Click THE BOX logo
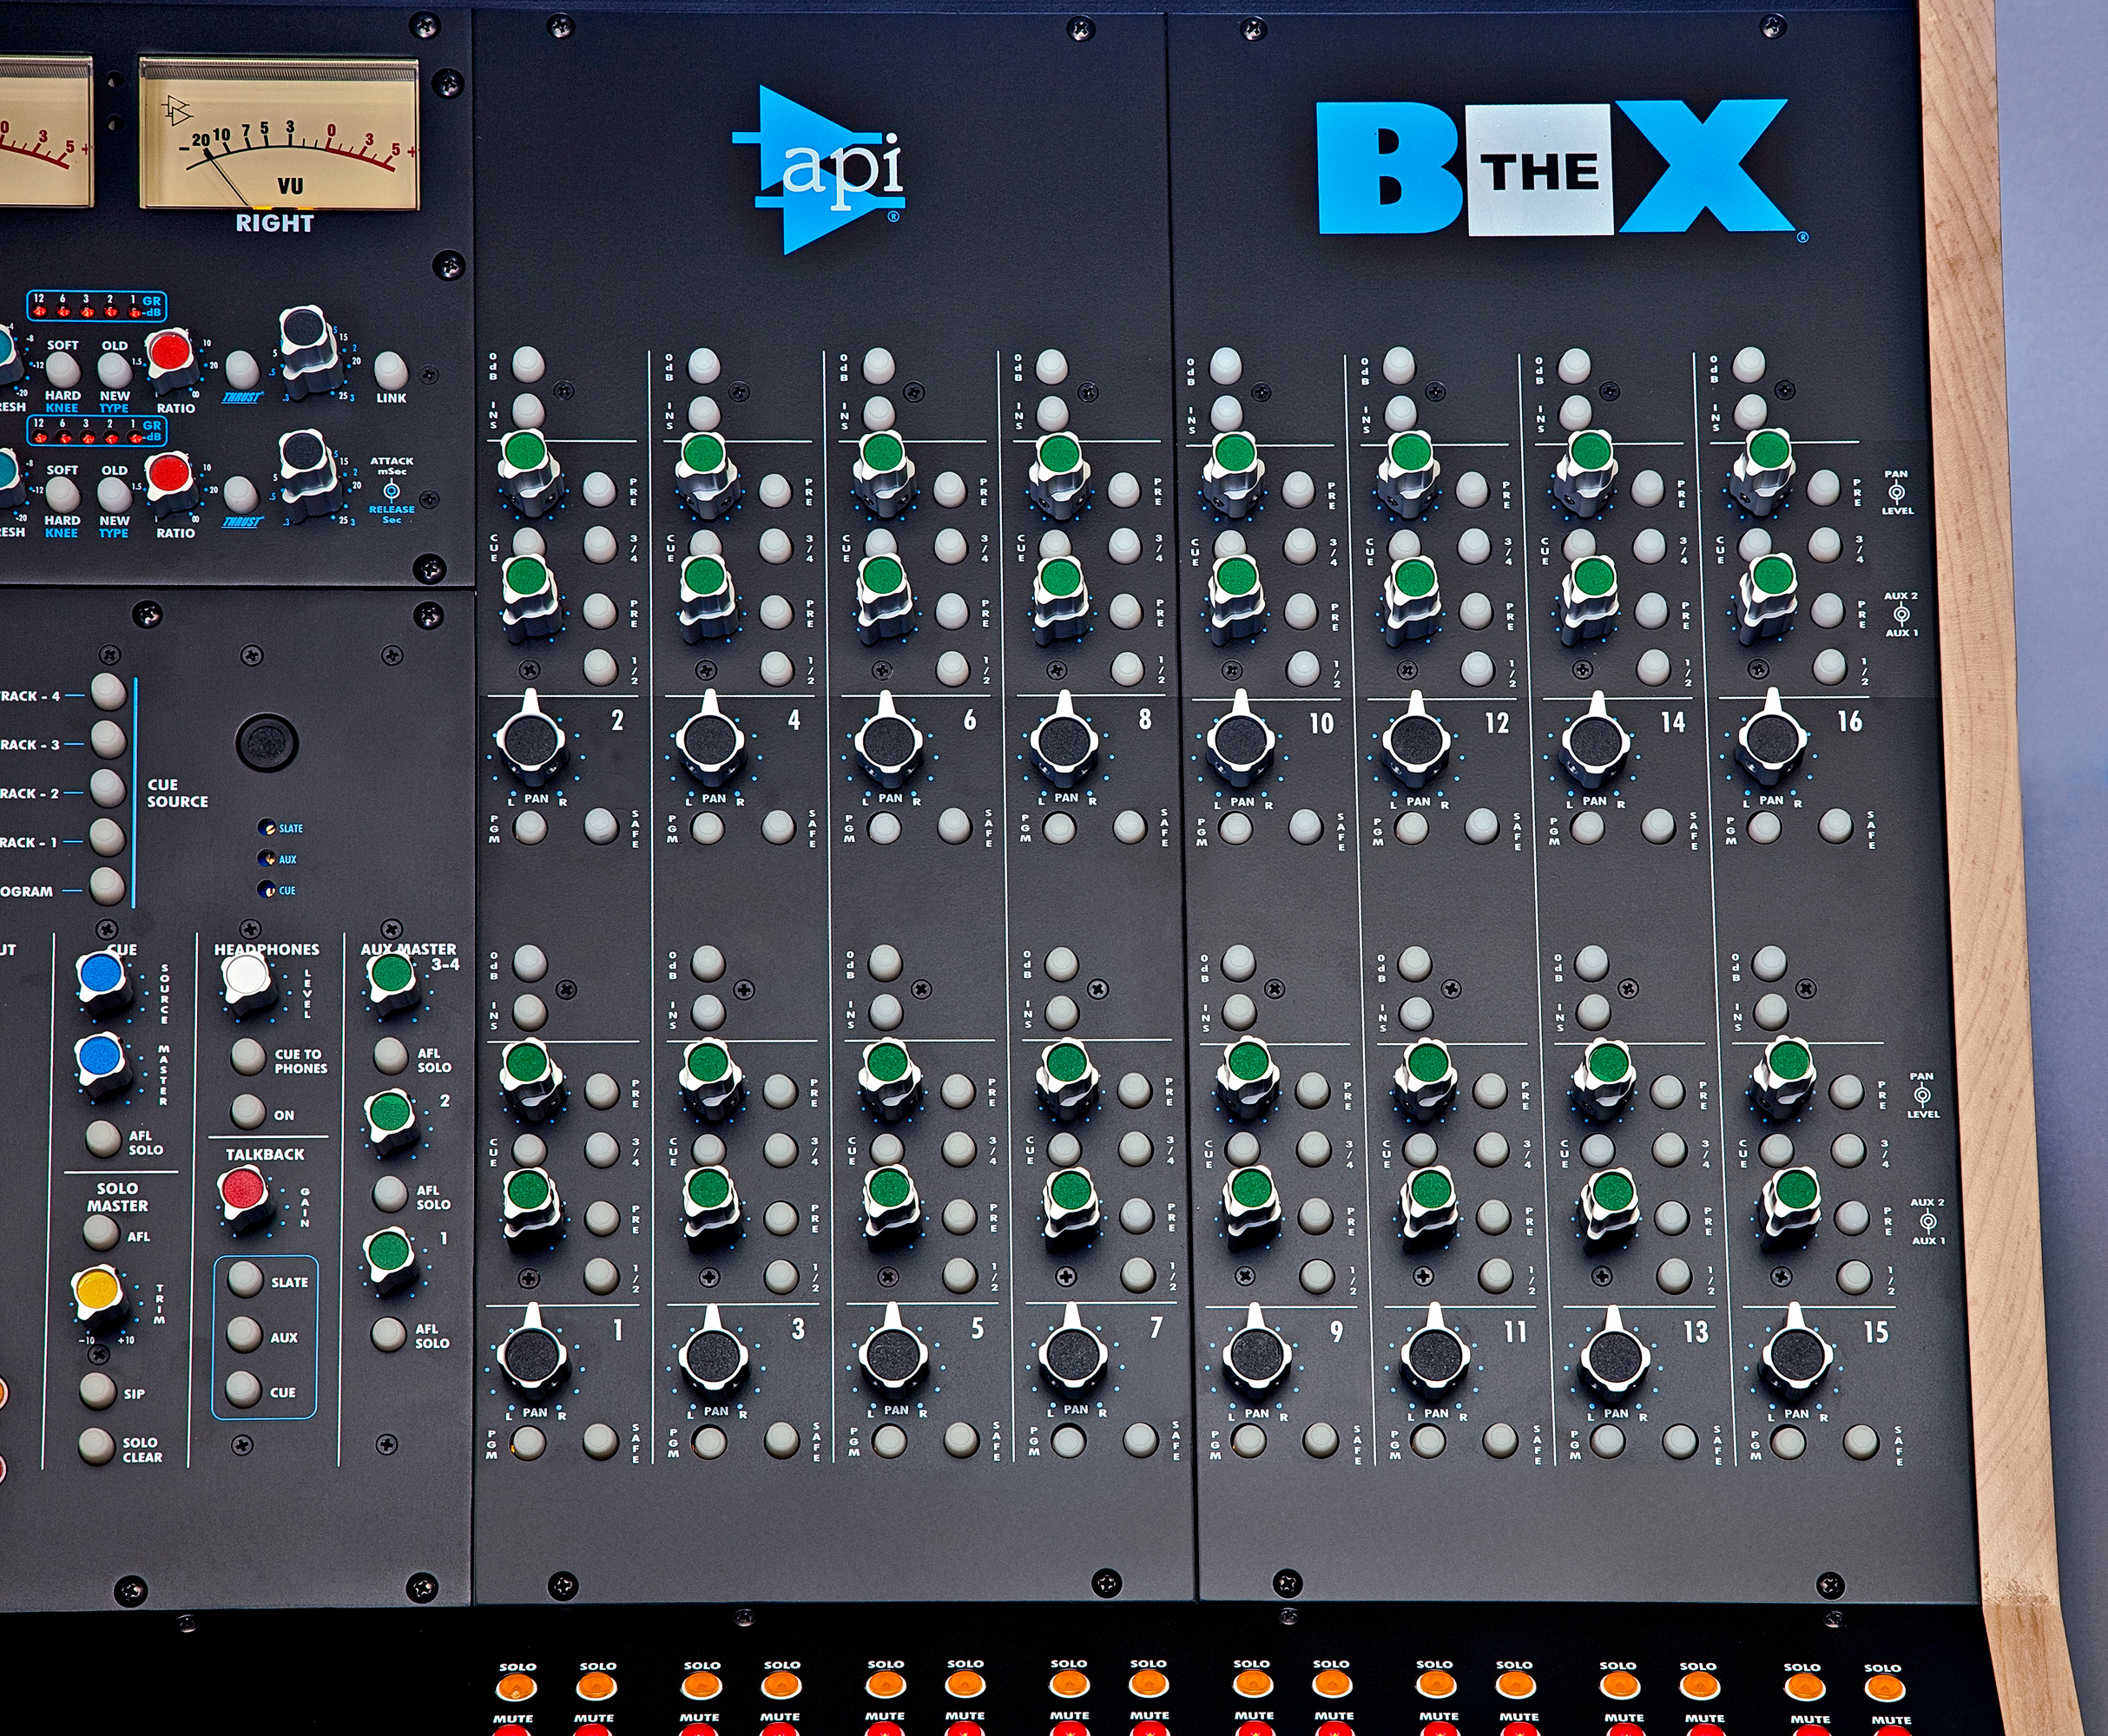Viewport: 2108px width, 1736px height. pos(1553,170)
